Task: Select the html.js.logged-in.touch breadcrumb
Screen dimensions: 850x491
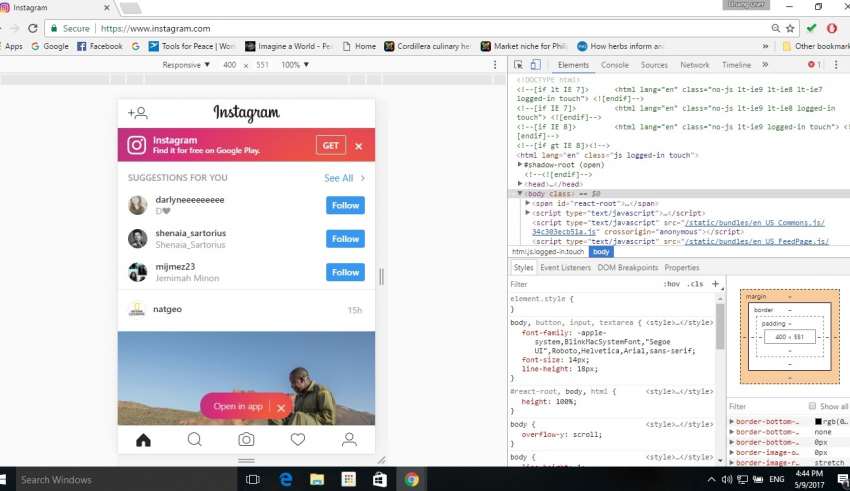Action: pos(548,252)
